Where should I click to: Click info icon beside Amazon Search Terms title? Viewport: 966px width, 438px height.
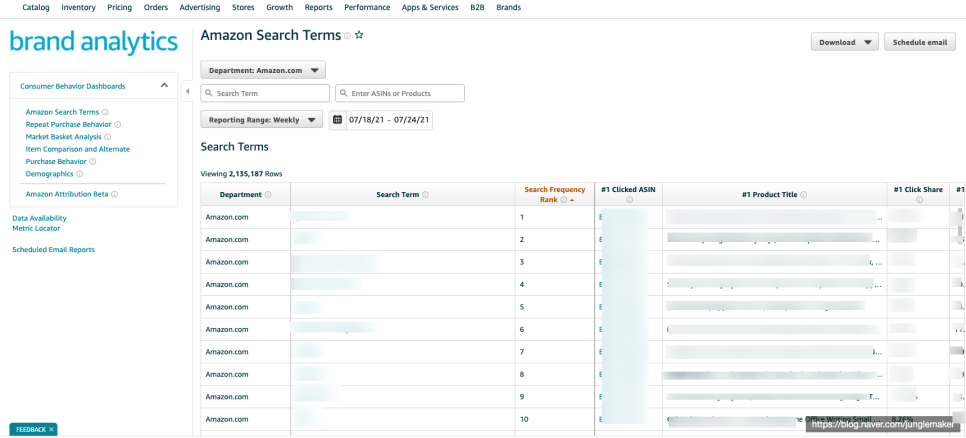pos(347,36)
